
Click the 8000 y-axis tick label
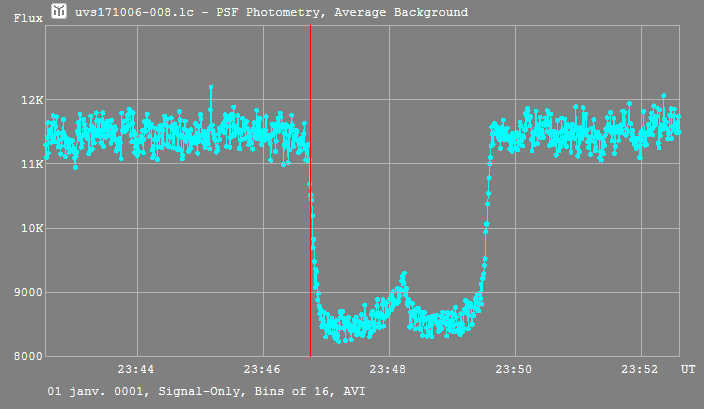click(x=30, y=356)
